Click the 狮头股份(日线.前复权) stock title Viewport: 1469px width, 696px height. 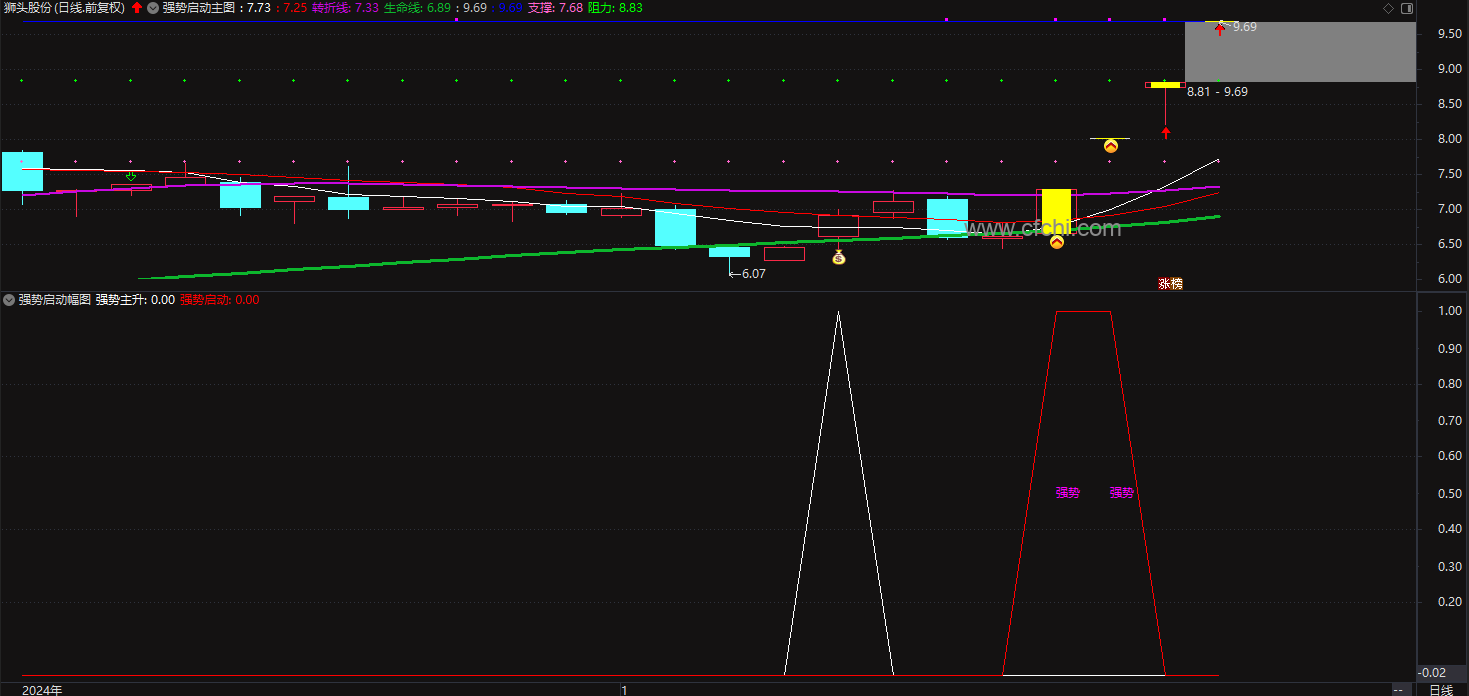pyautogui.click(x=64, y=8)
